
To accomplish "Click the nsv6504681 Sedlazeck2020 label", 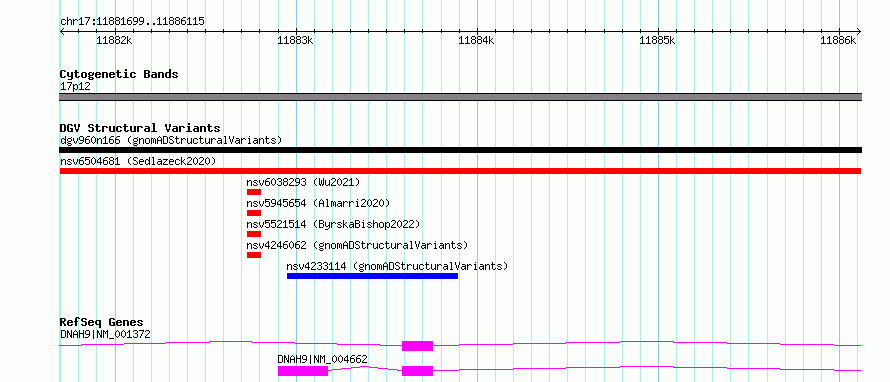I will (x=138, y=161).
